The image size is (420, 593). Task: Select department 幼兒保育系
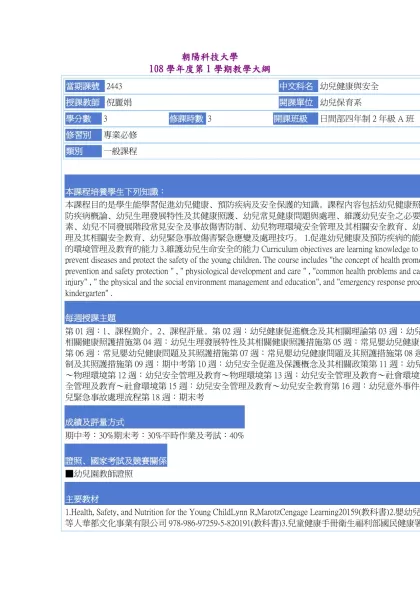[341, 102]
